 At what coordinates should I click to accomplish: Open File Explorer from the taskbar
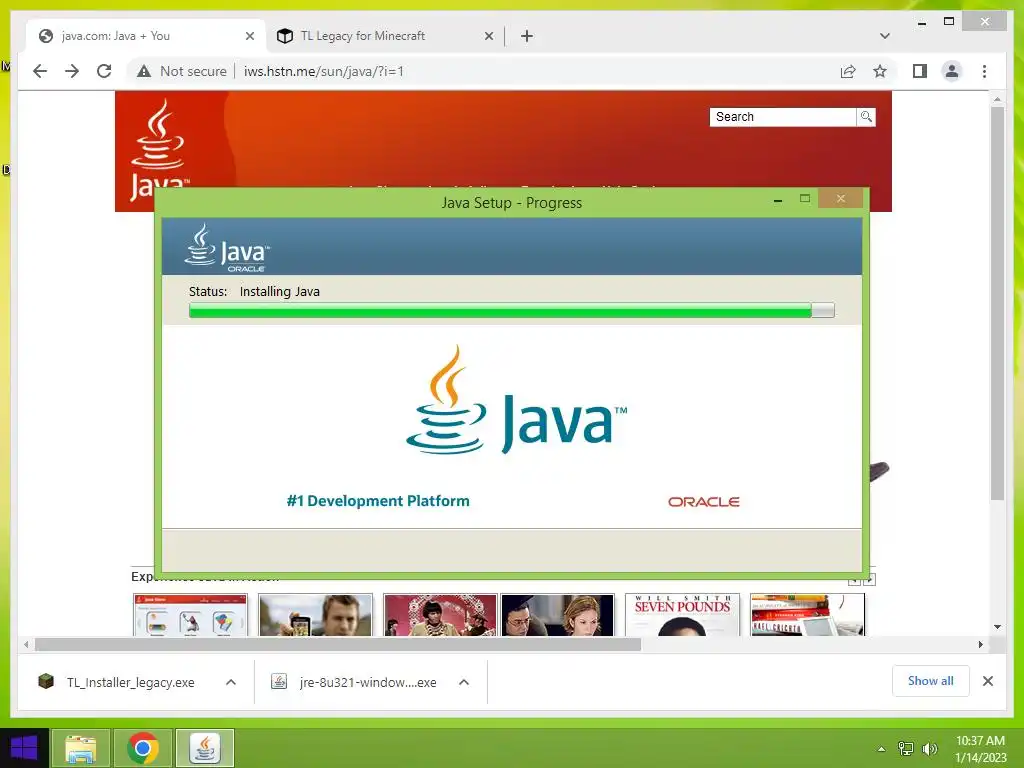[80, 748]
